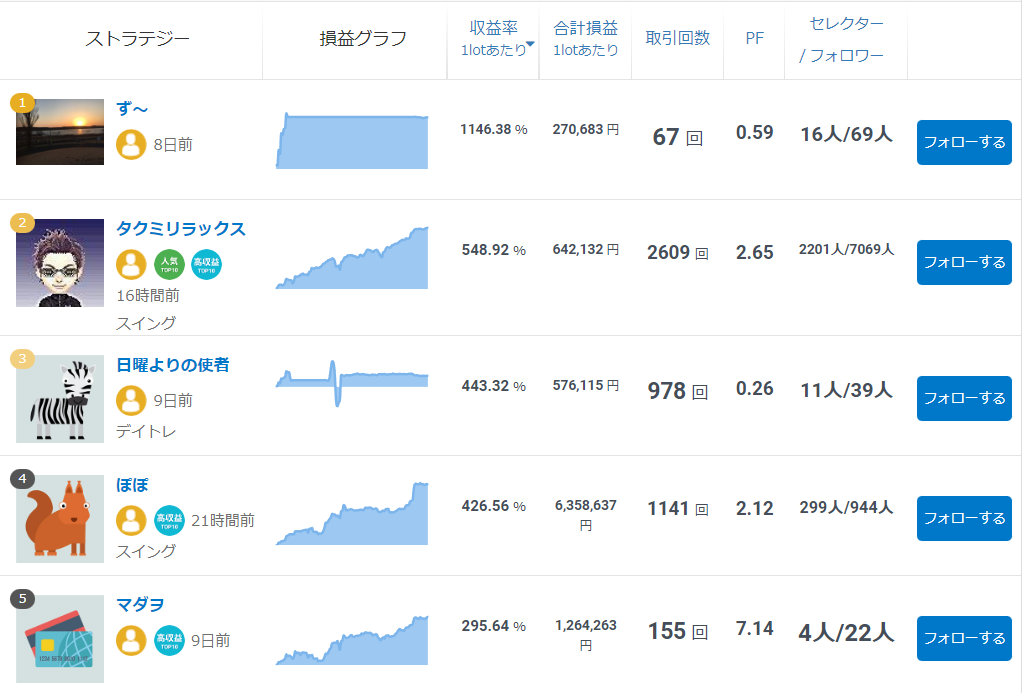Click the ストラテジー column header
1022x693 pixels.
point(138,38)
